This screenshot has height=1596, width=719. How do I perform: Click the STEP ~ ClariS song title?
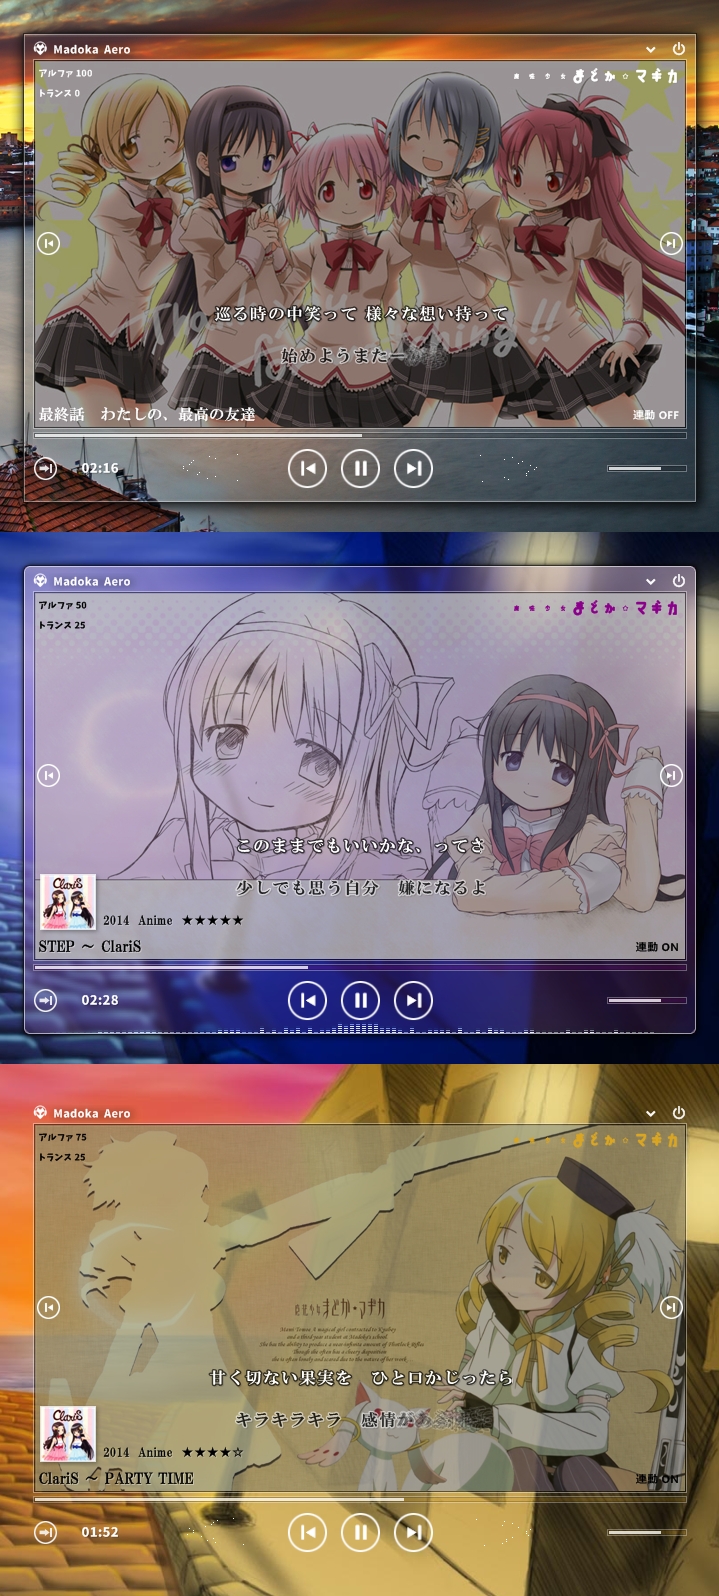click(x=90, y=946)
